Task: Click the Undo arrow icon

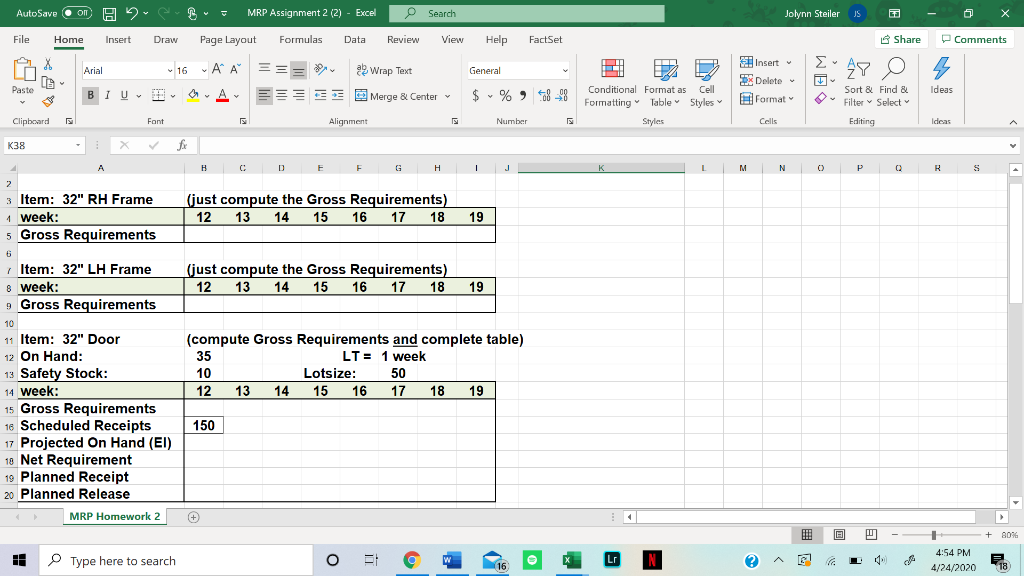Action: coord(131,13)
